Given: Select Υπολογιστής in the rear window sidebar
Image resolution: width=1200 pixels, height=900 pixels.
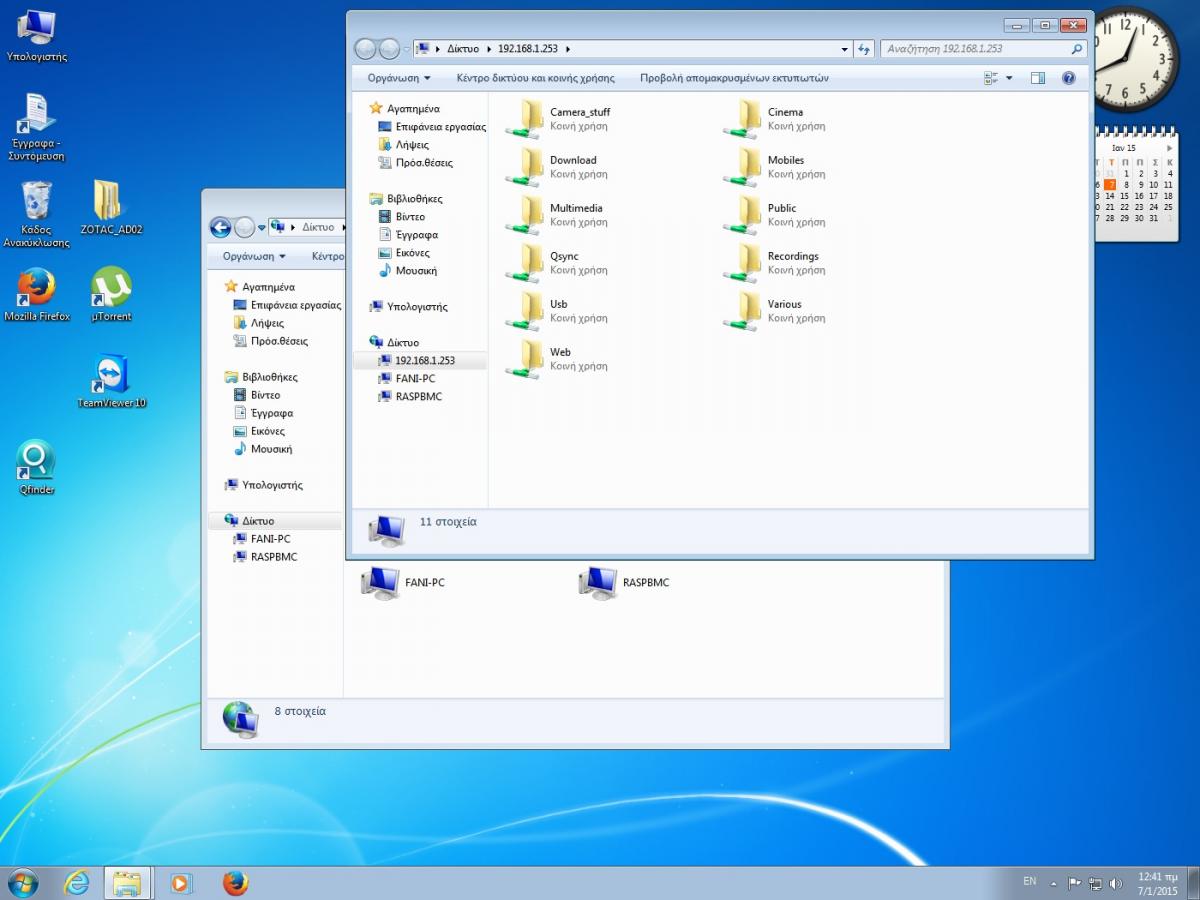Looking at the screenshot, I should point(263,485).
